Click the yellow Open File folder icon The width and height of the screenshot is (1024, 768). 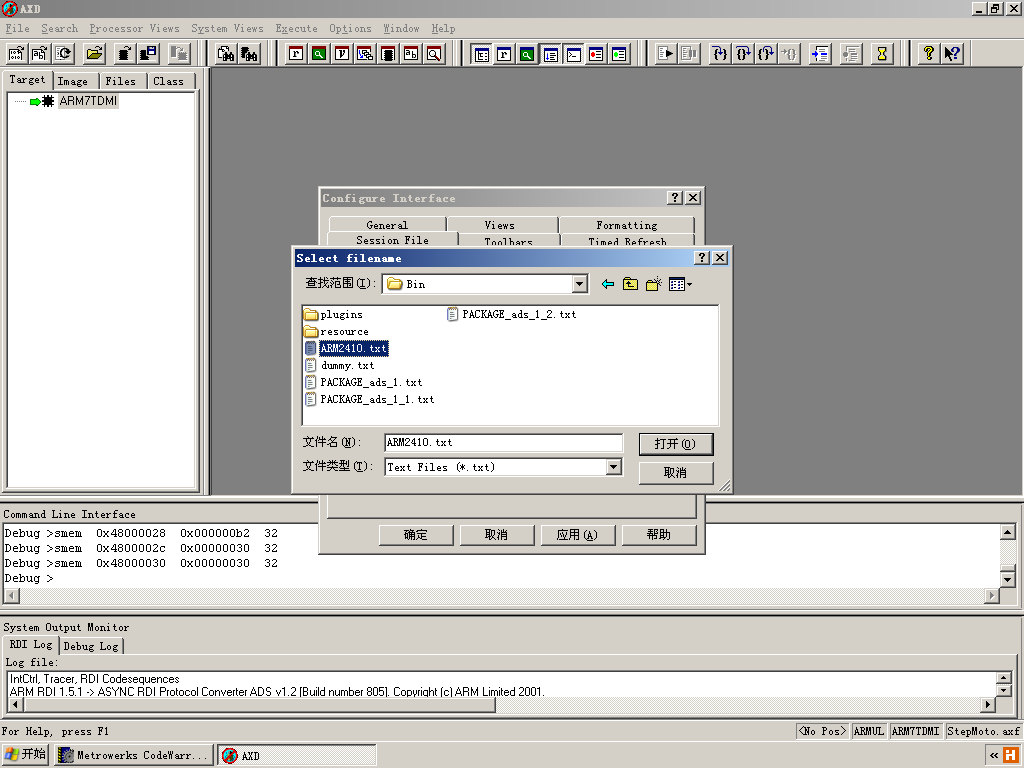point(95,54)
